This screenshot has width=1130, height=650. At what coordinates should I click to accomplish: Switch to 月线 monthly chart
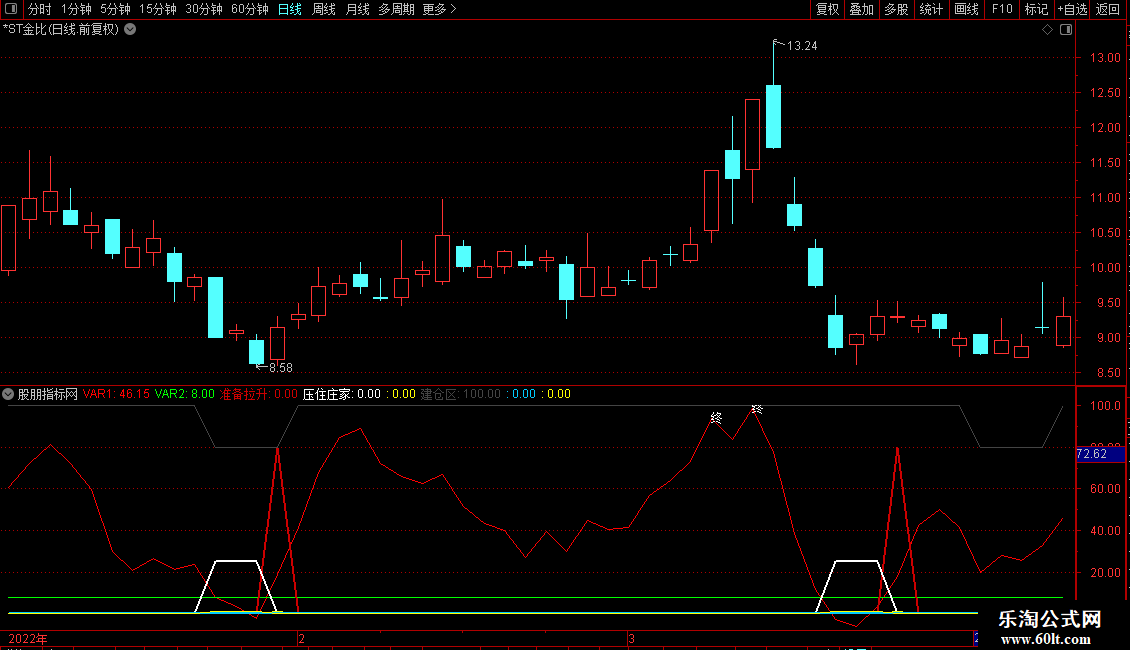coord(357,9)
